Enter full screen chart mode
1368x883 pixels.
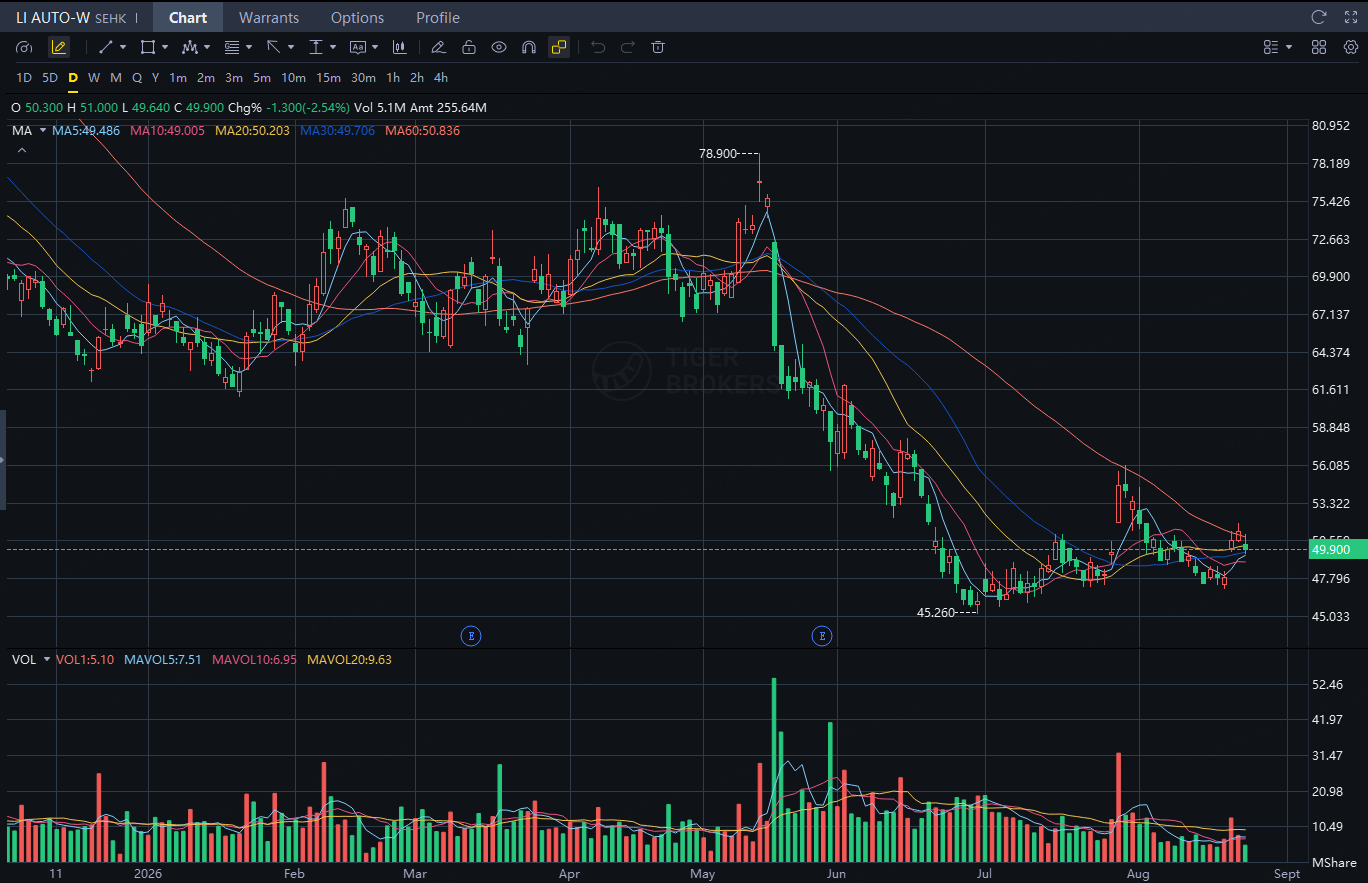point(1350,17)
